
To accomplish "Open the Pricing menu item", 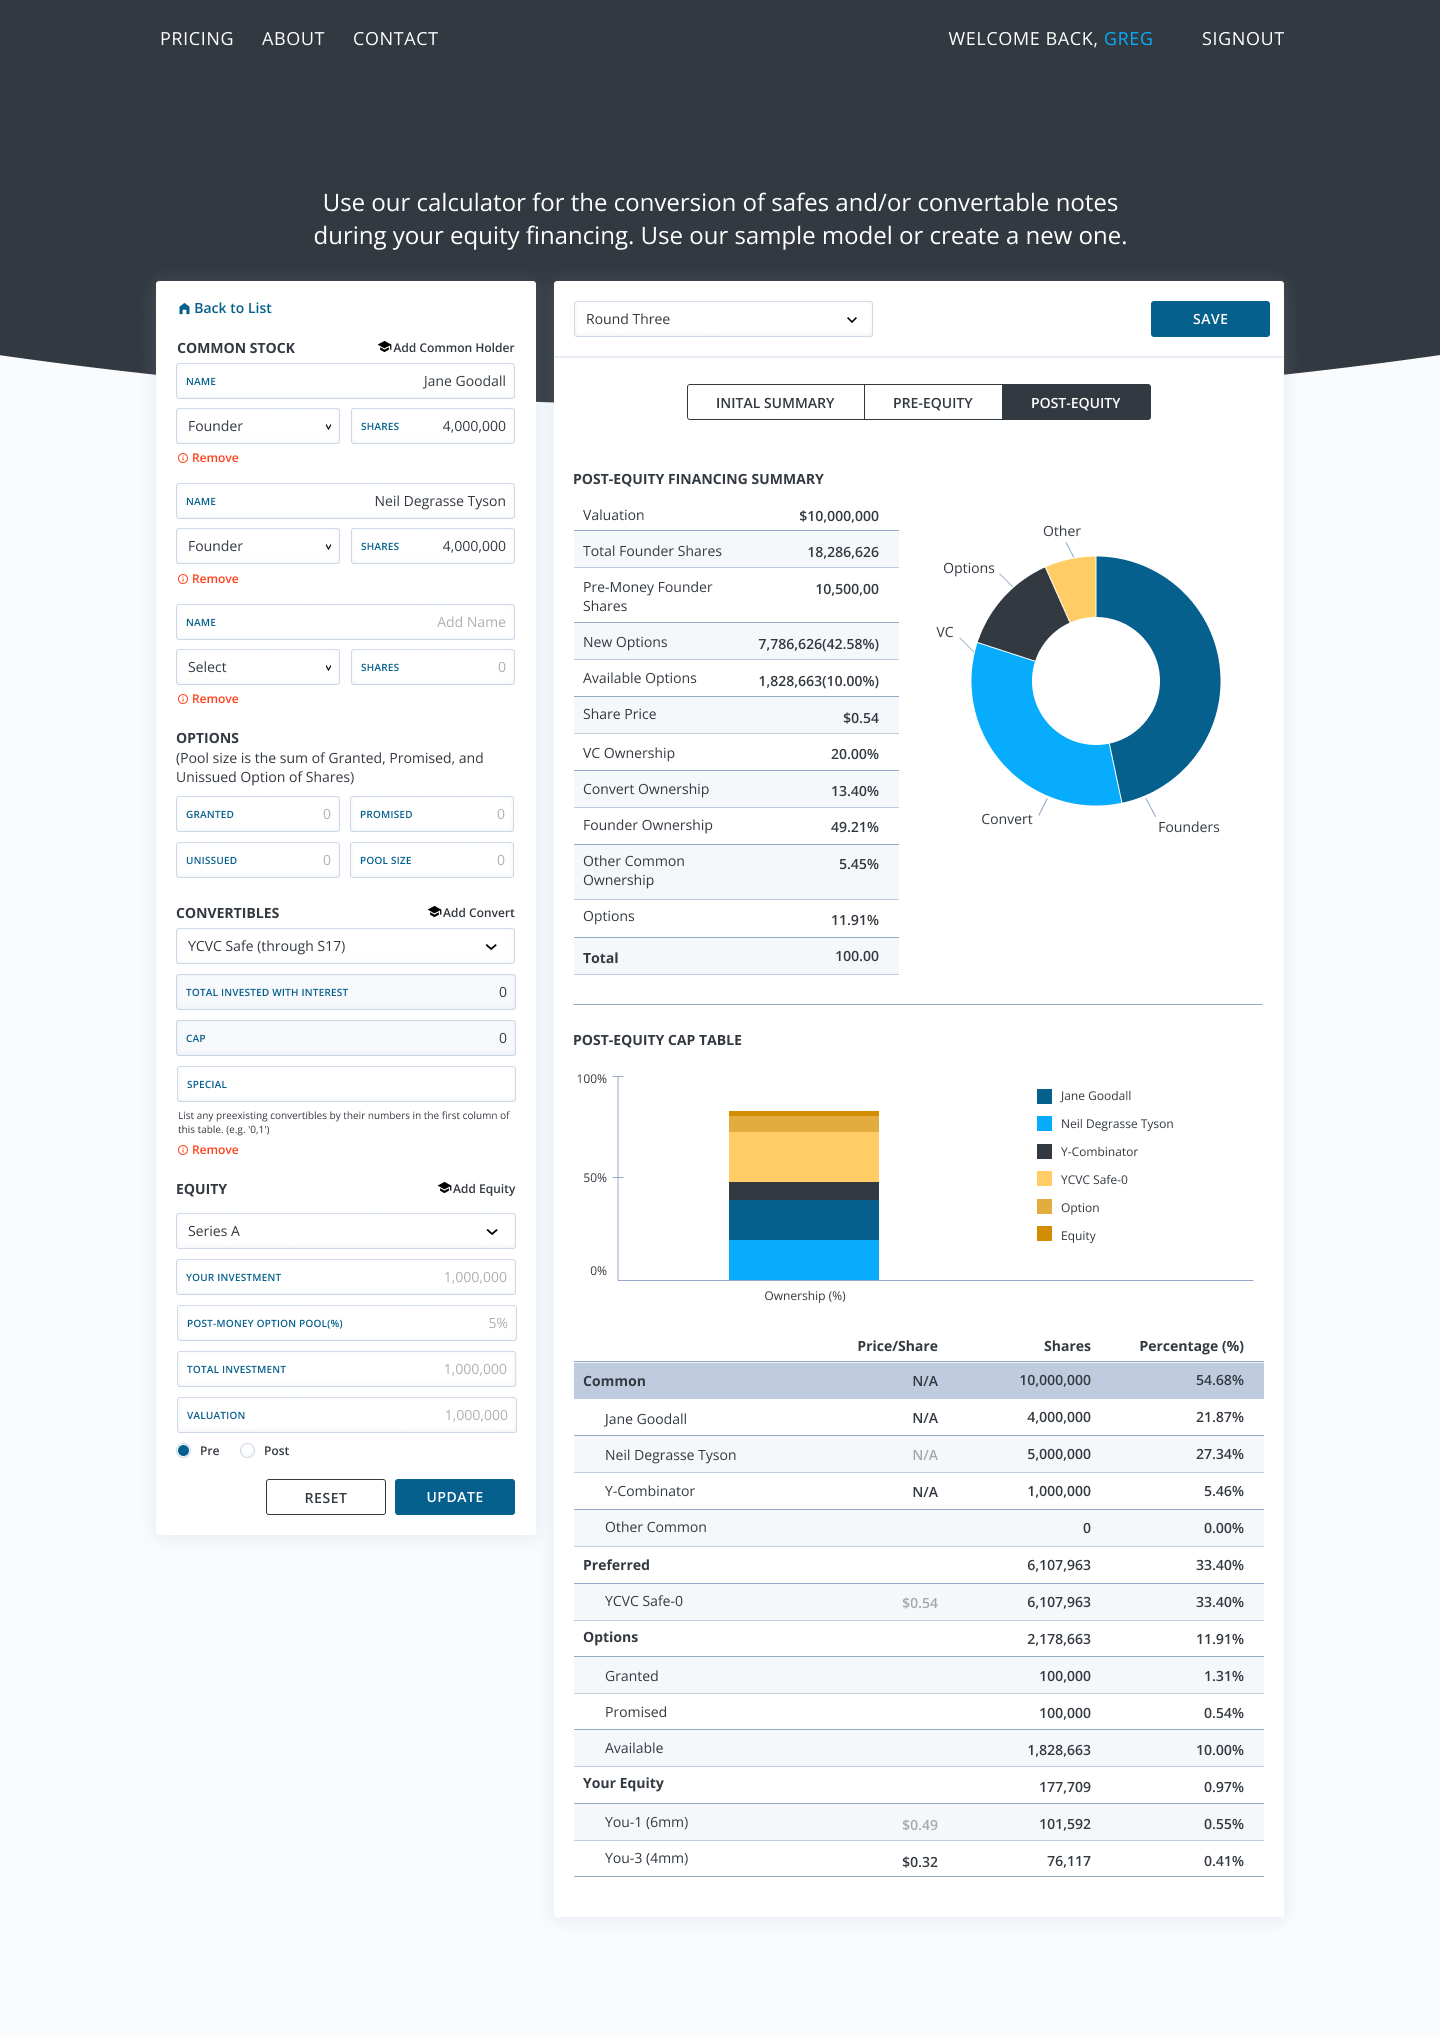I will (x=197, y=39).
